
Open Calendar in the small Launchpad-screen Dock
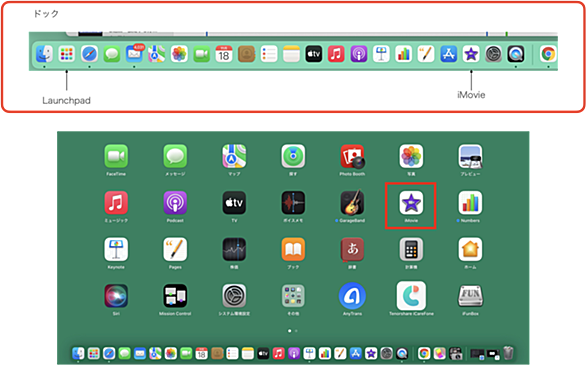(x=201, y=353)
